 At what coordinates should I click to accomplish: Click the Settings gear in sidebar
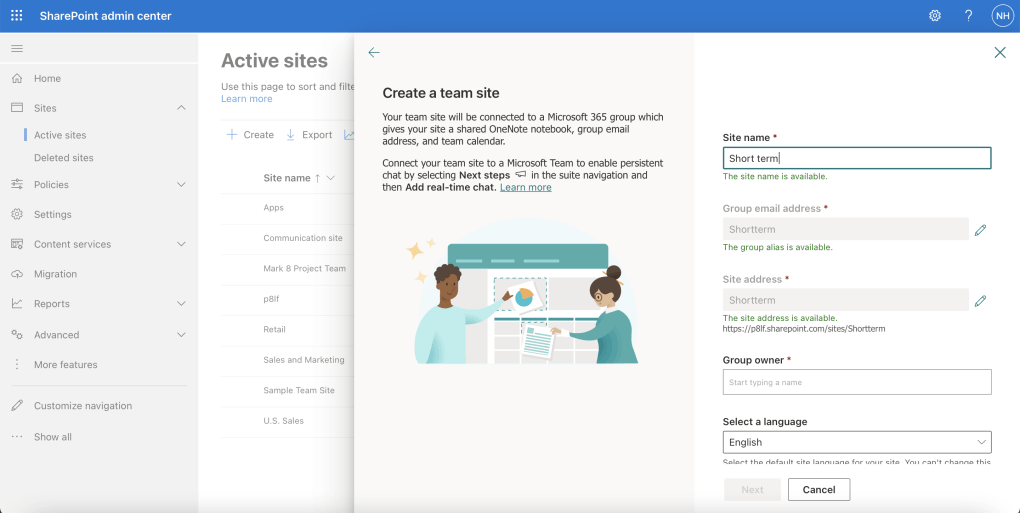[17, 214]
